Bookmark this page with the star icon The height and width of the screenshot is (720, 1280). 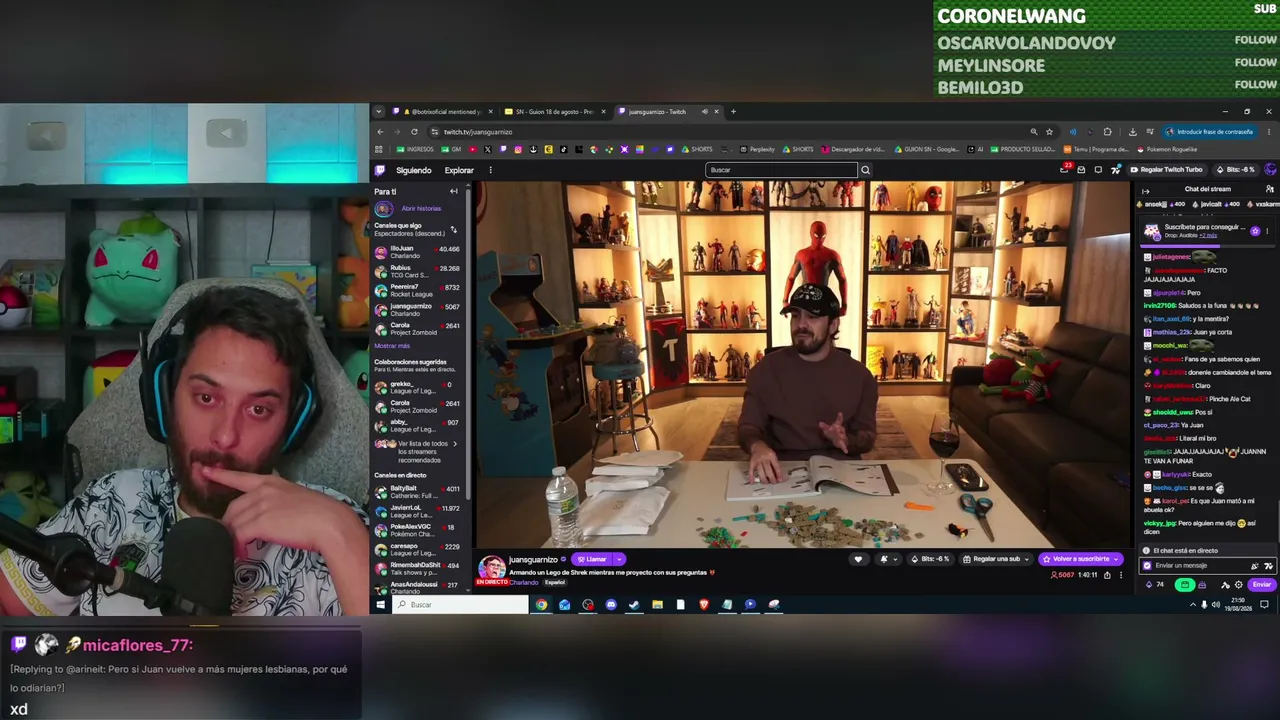[1049, 132]
